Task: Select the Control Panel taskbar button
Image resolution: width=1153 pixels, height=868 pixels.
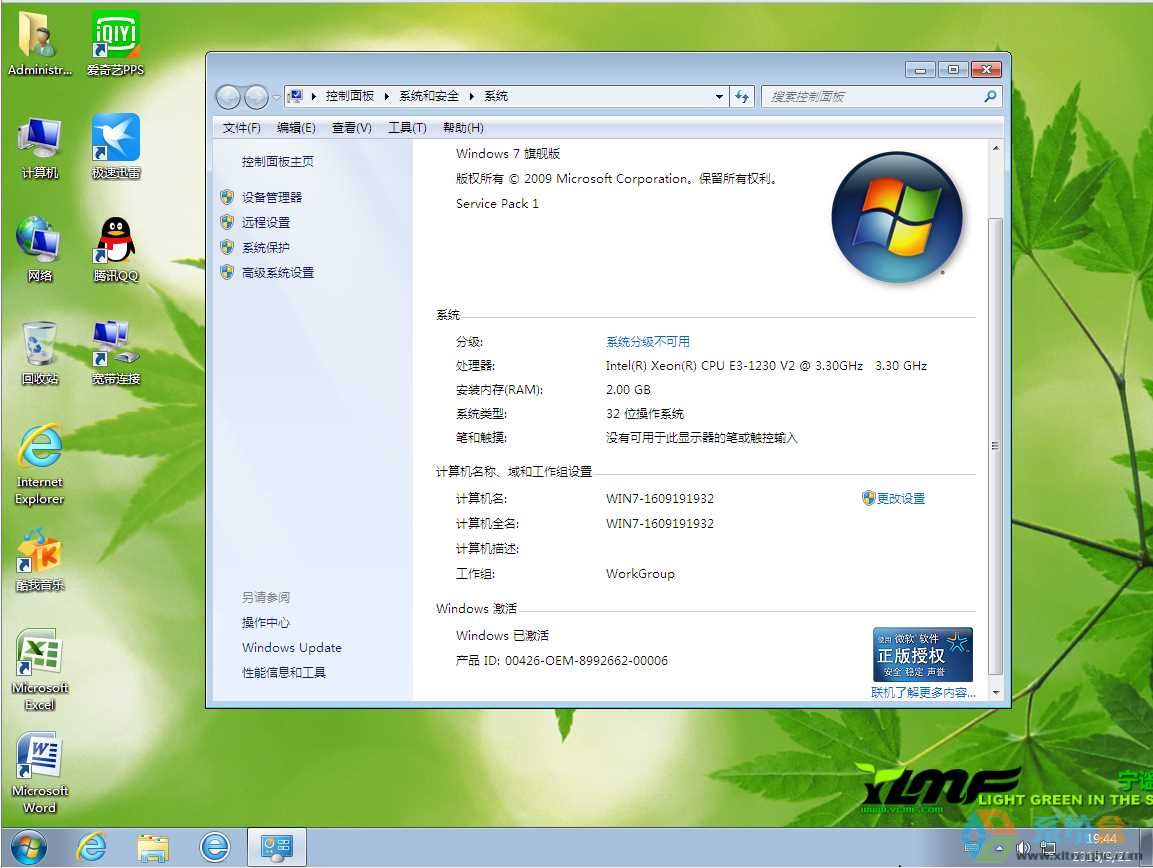Action: (276, 847)
